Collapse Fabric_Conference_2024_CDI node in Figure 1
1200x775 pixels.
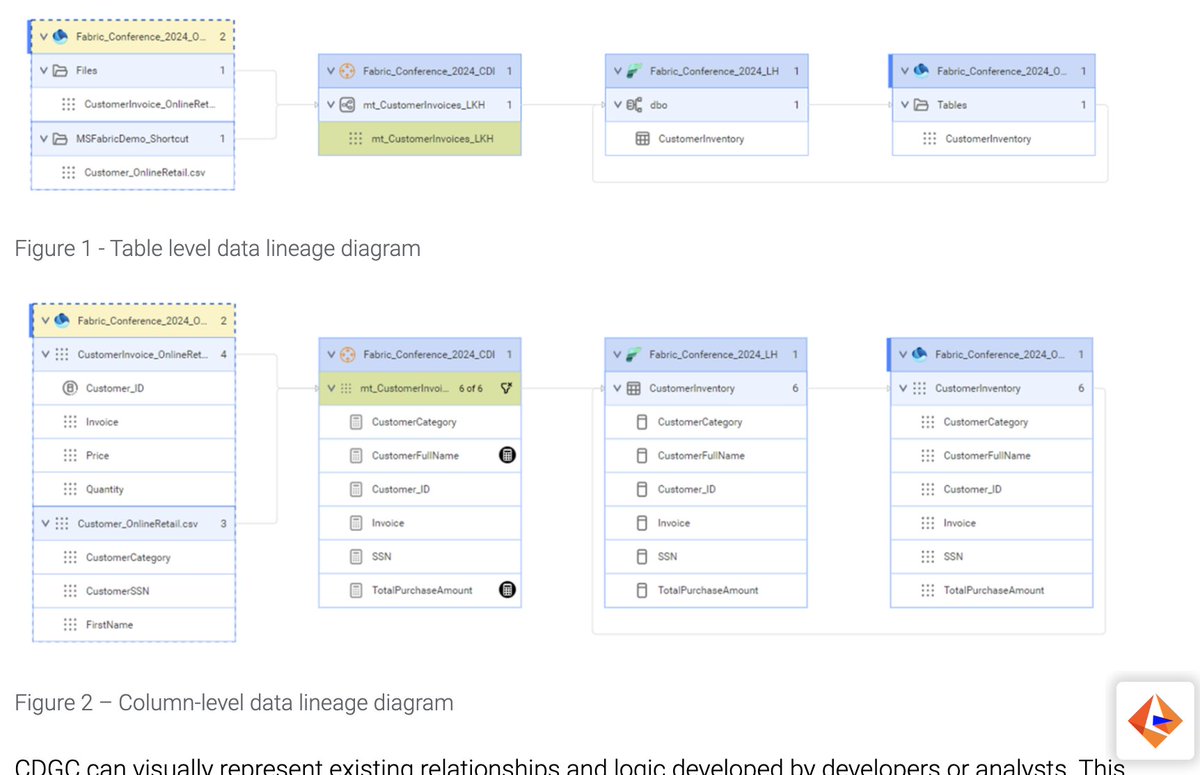point(331,71)
